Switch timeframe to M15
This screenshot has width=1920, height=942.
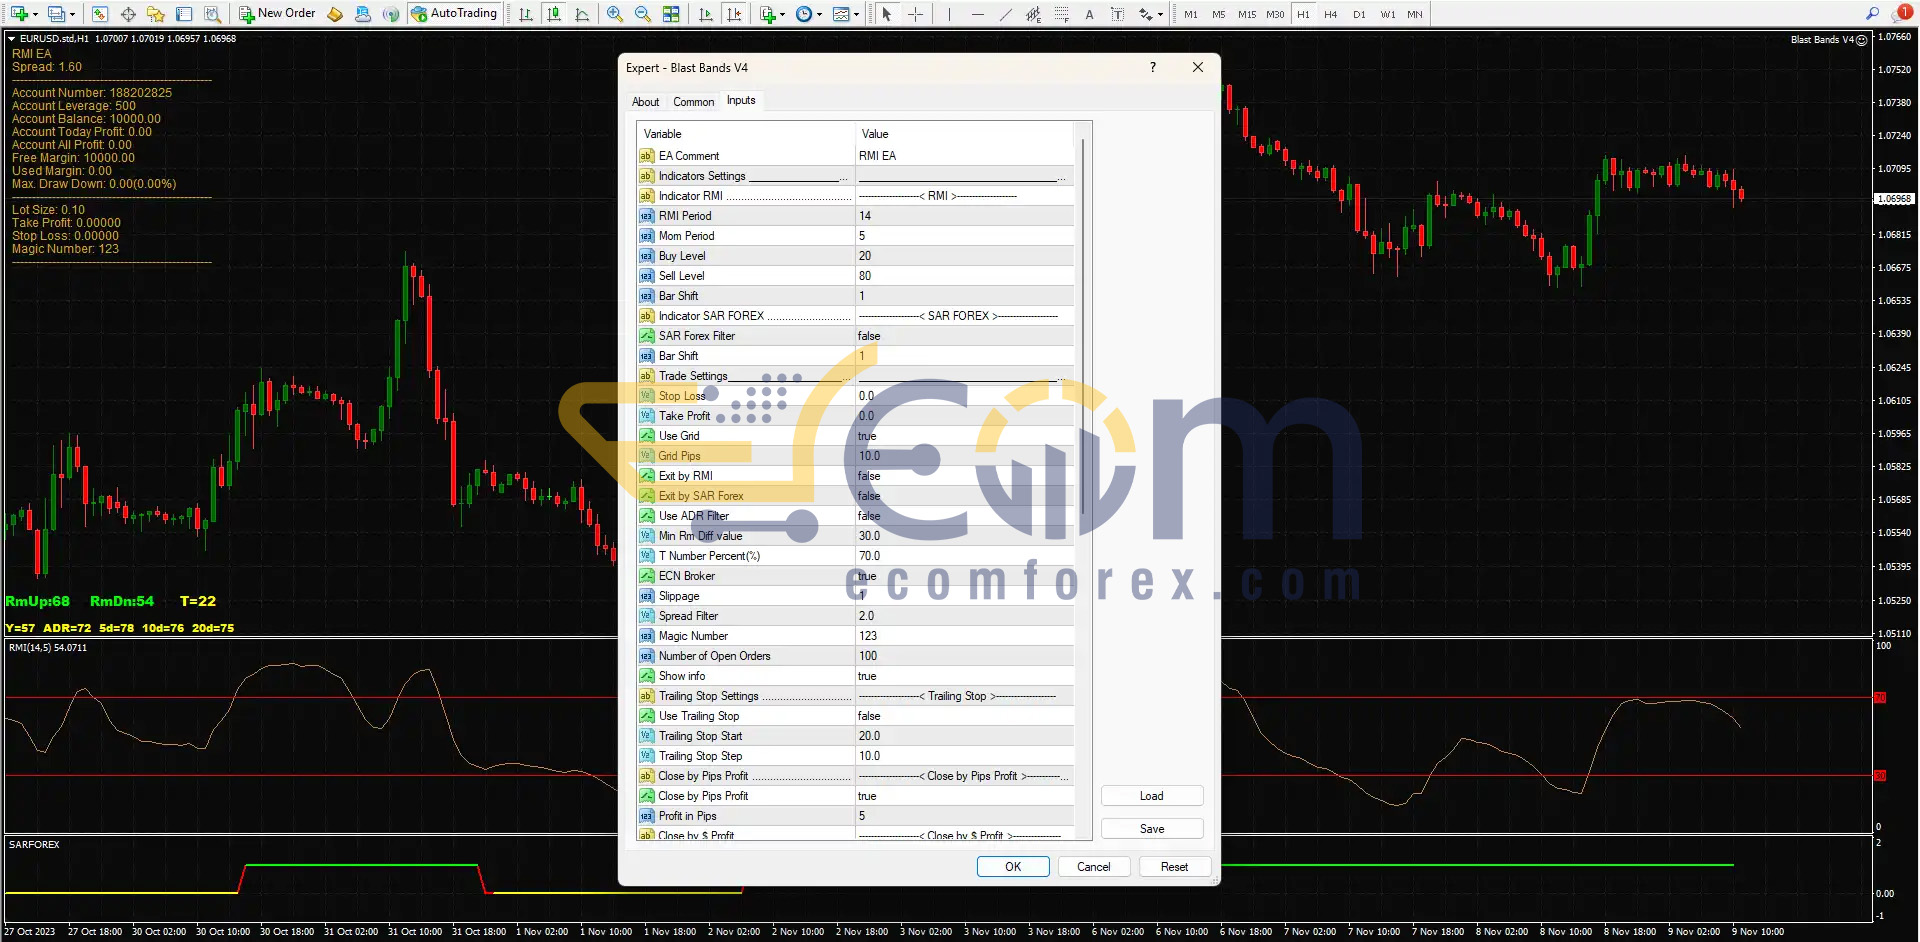click(x=1246, y=14)
